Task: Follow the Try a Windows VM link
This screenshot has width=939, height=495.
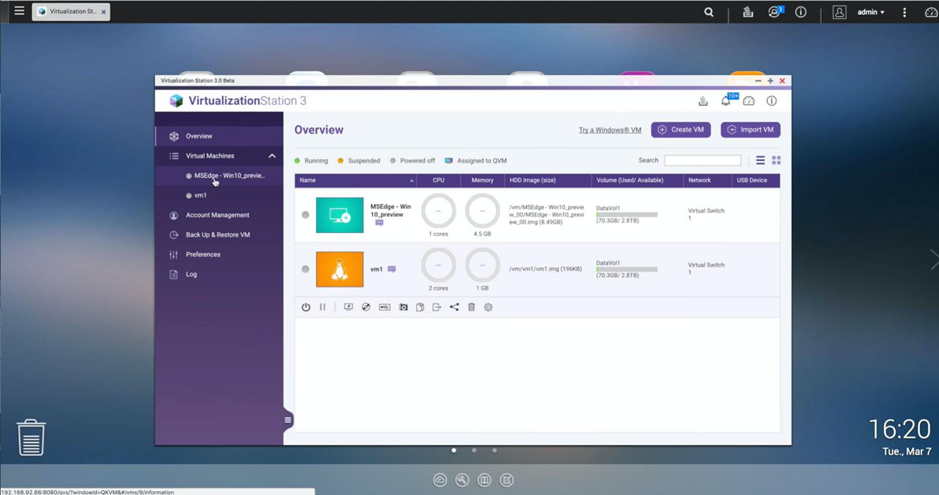Action: (x=610, y=130)
